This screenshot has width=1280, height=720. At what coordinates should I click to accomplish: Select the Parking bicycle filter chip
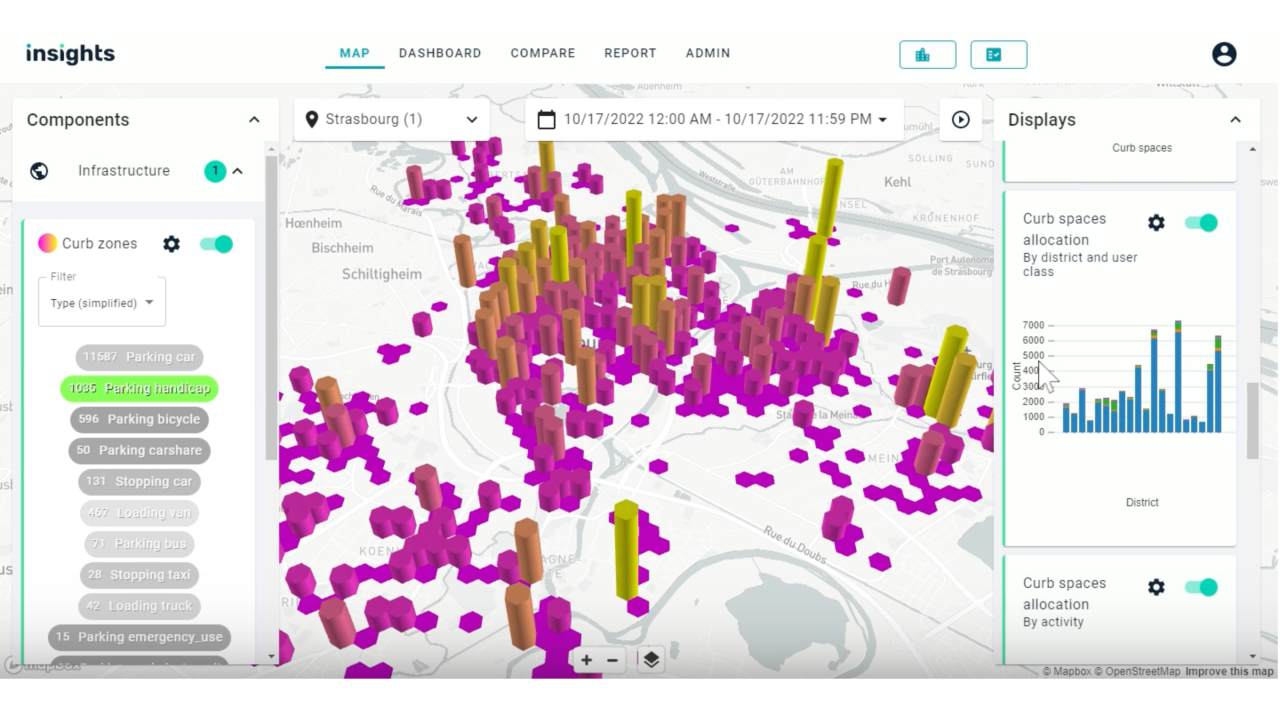tap(140, 419)
